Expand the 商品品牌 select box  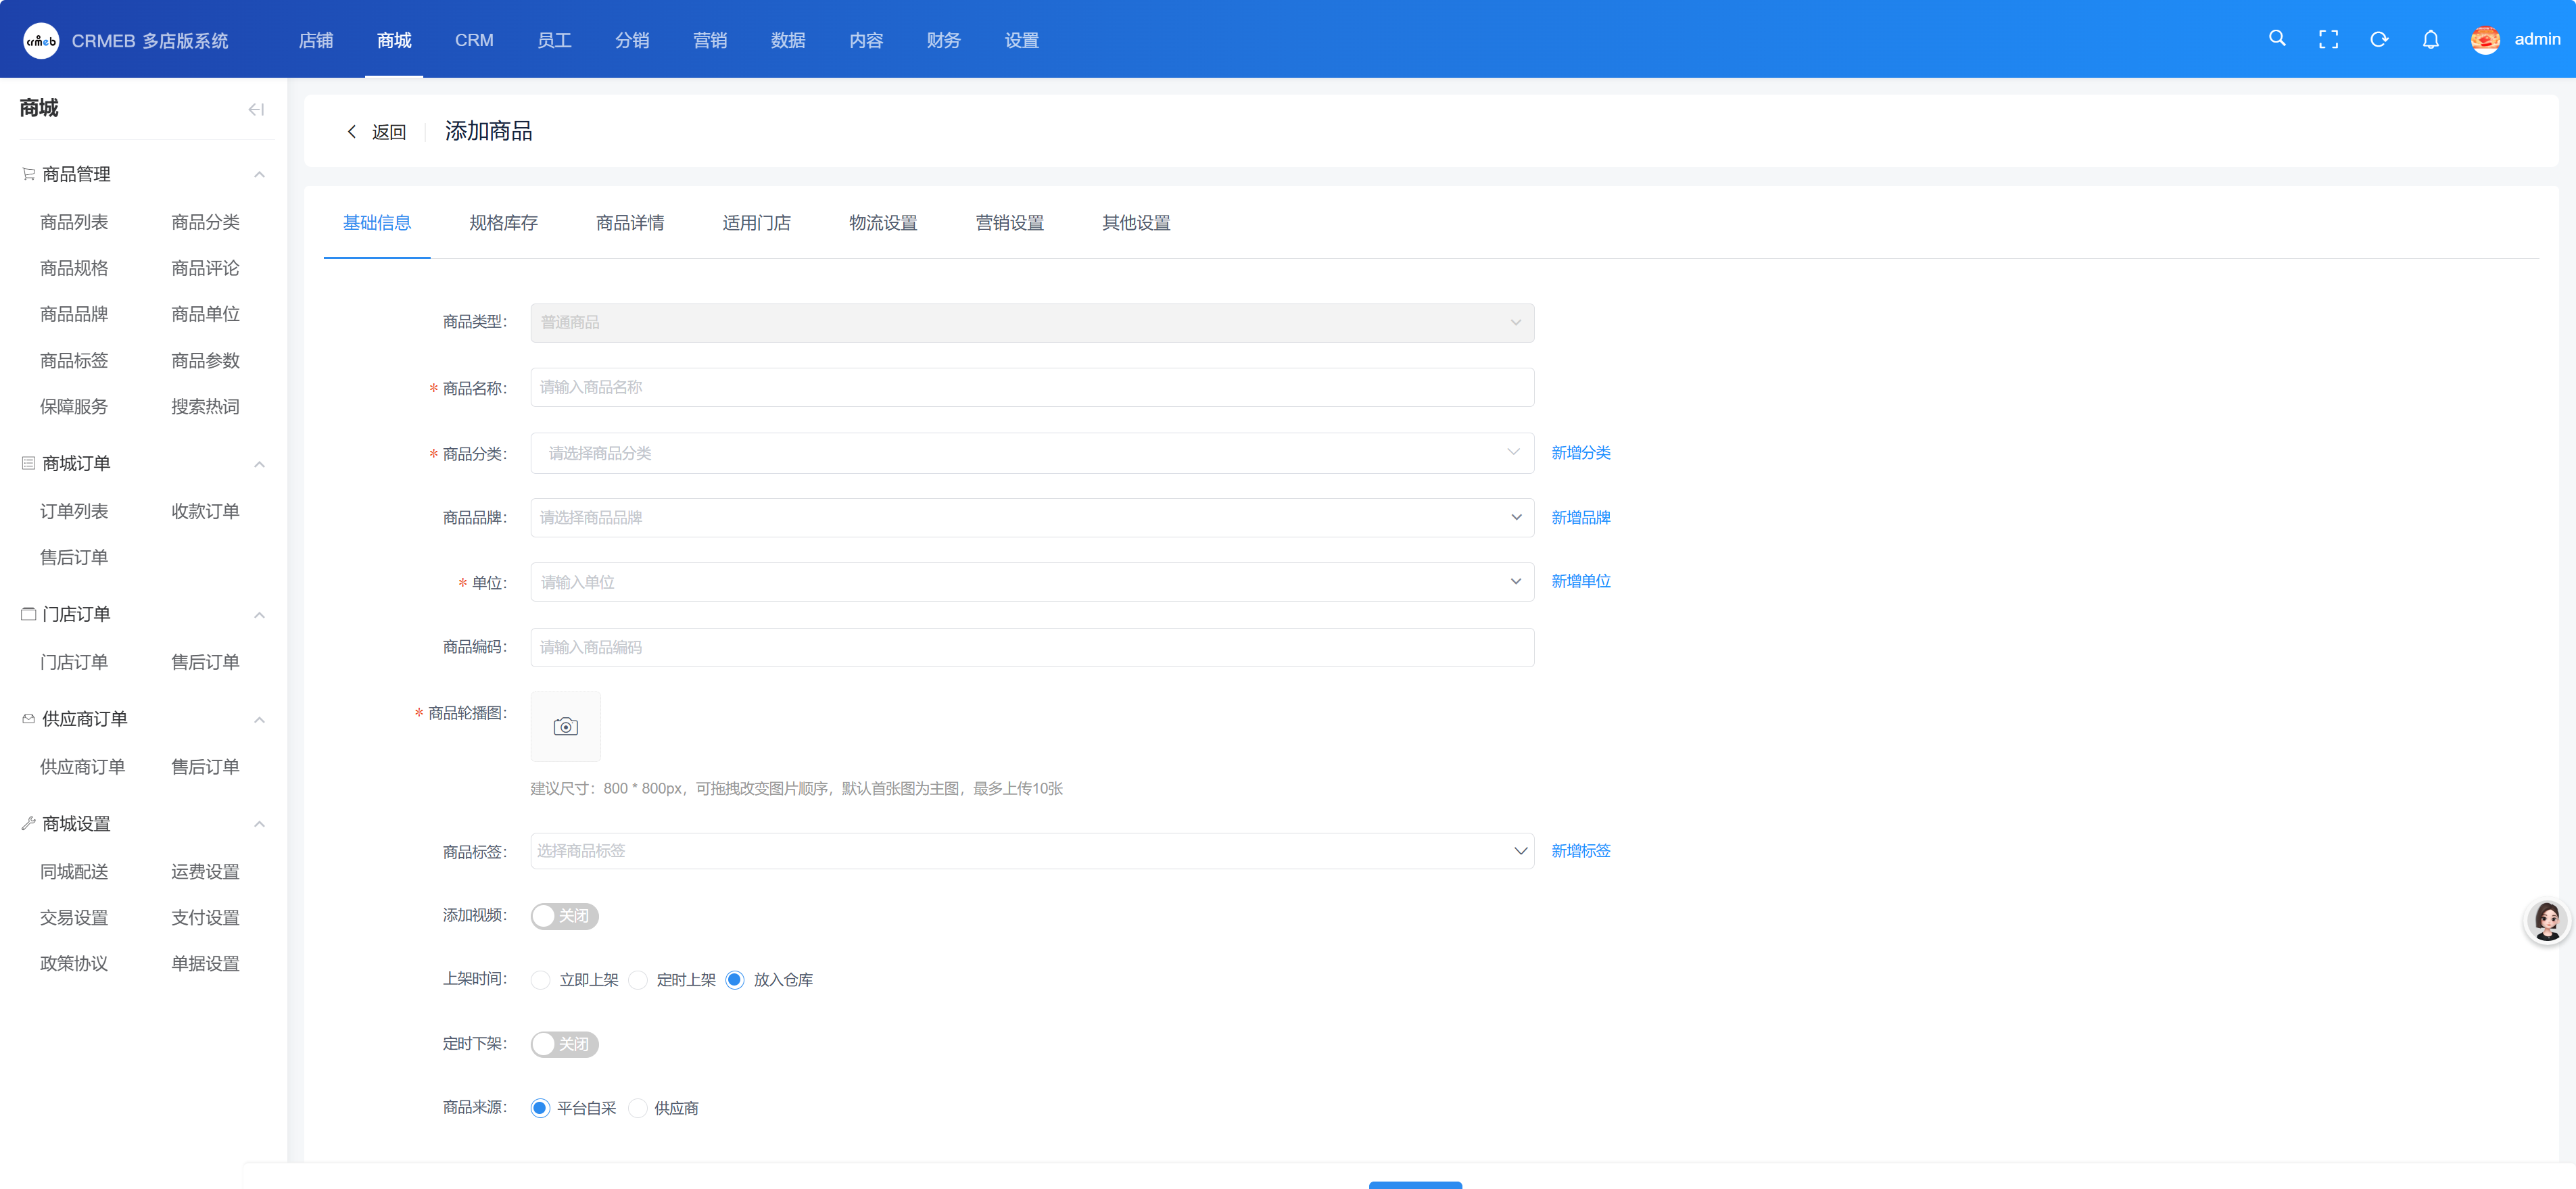pyautogui.click(x=1031, y=517)
